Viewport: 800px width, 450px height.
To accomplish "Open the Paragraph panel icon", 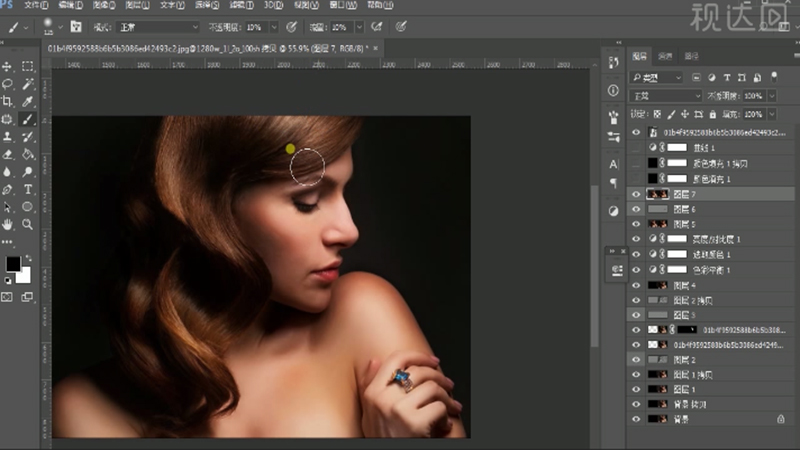I will point(613,183).
